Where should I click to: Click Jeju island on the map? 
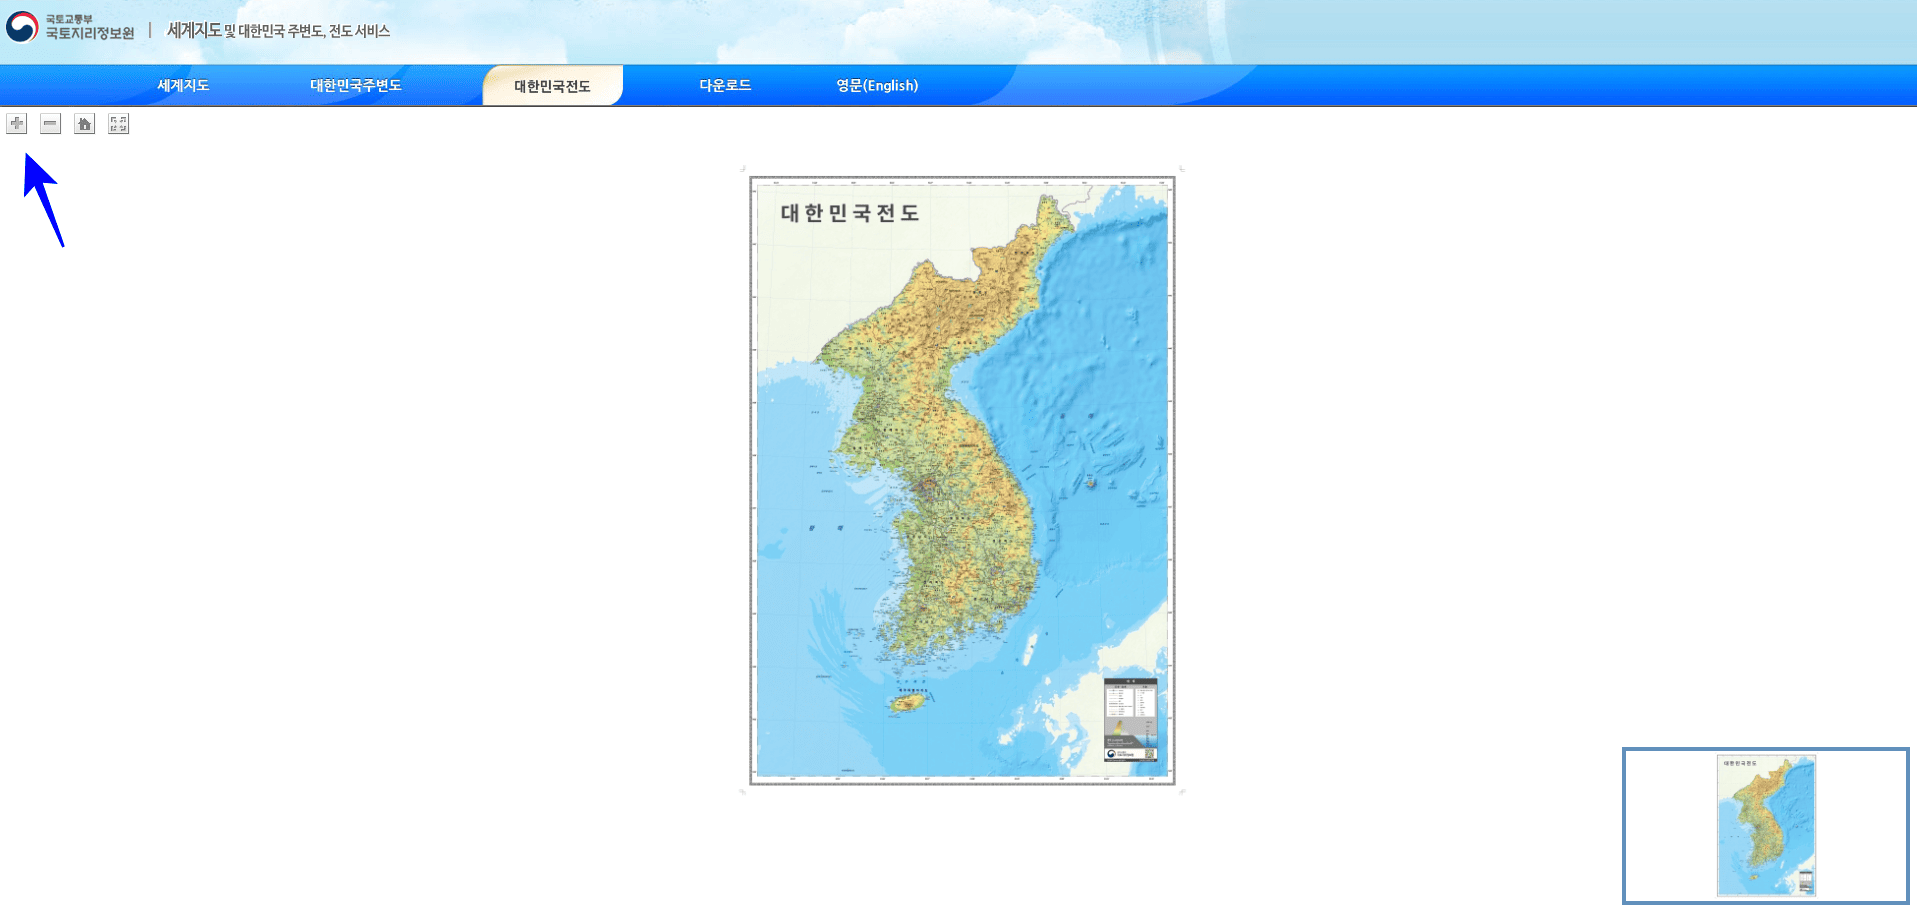[908, 704]
